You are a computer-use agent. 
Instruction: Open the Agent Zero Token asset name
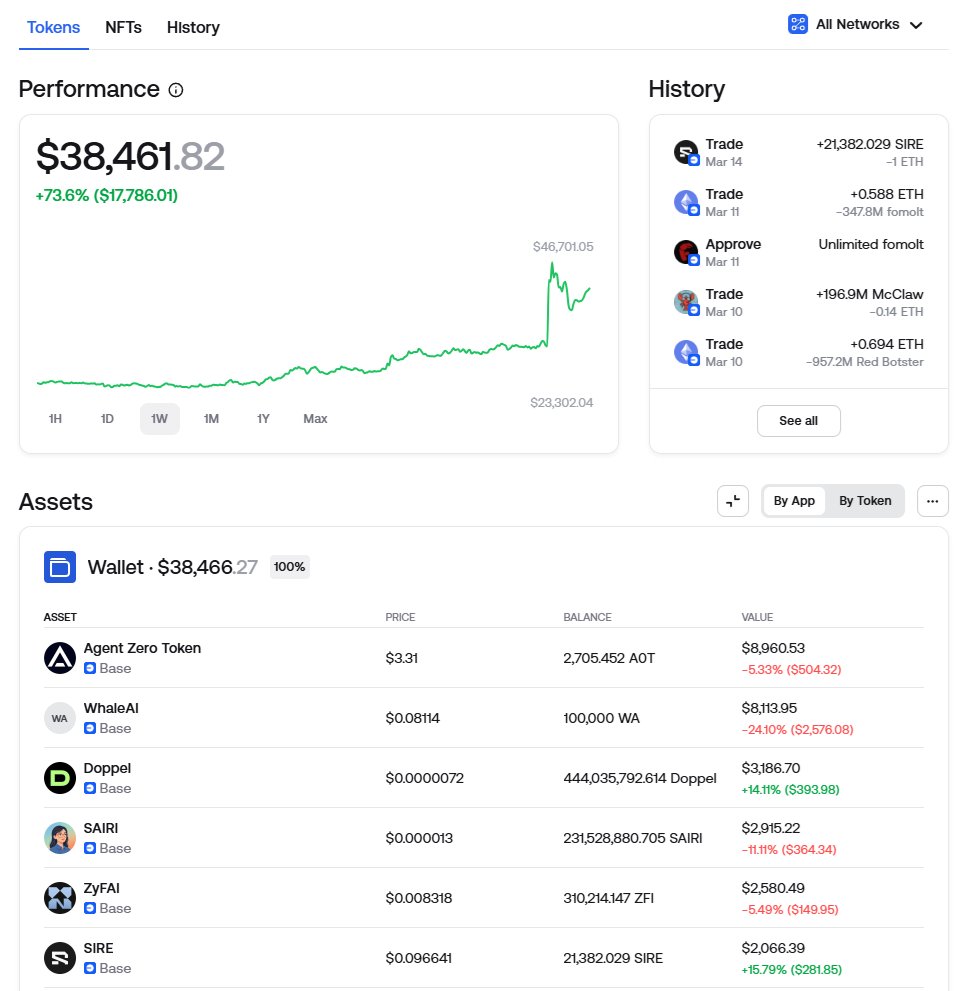142,648
